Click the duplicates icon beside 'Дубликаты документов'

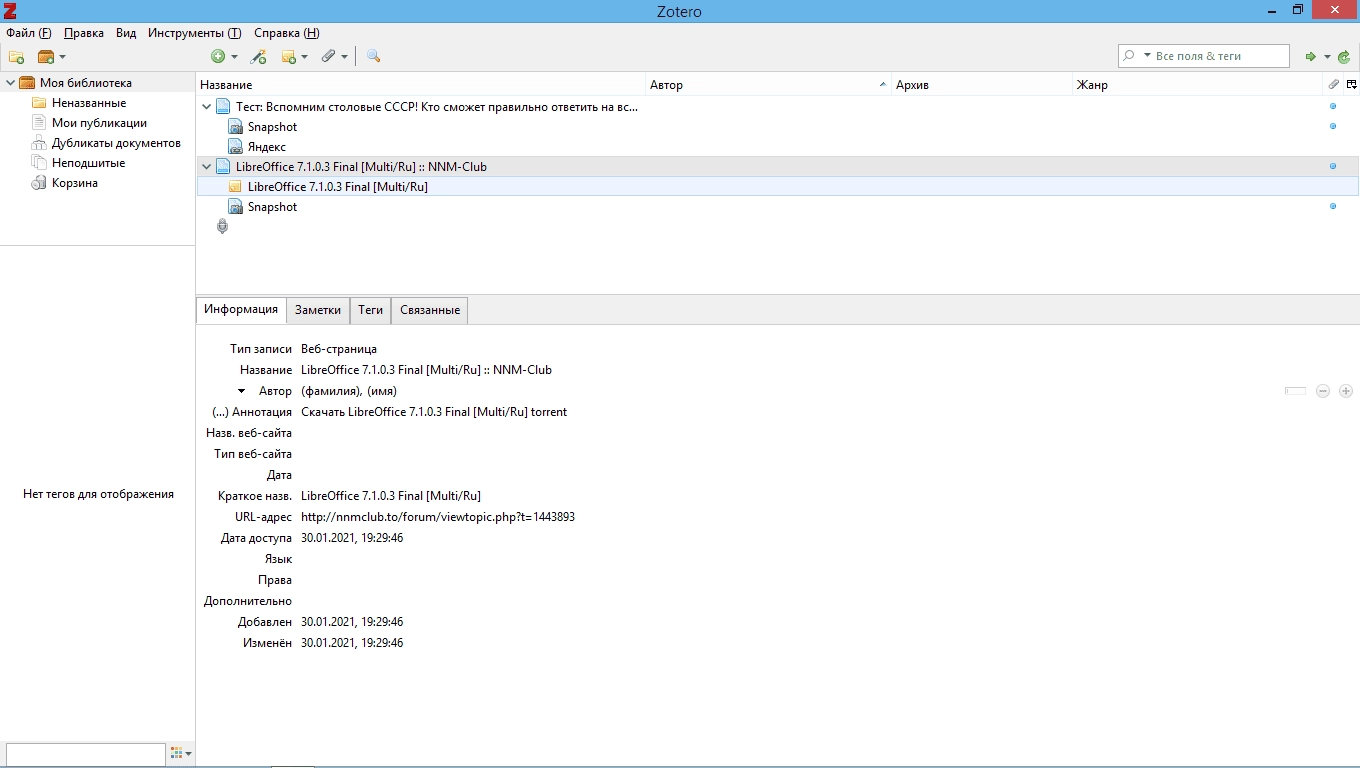click(x=39, y=143)
